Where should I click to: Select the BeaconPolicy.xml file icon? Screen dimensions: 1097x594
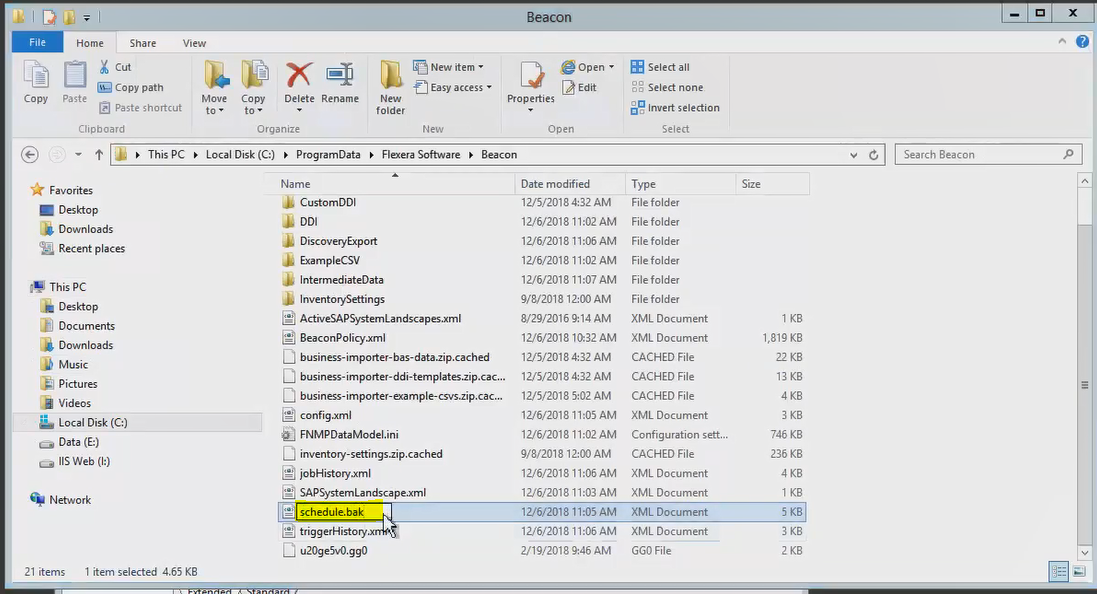288,338
